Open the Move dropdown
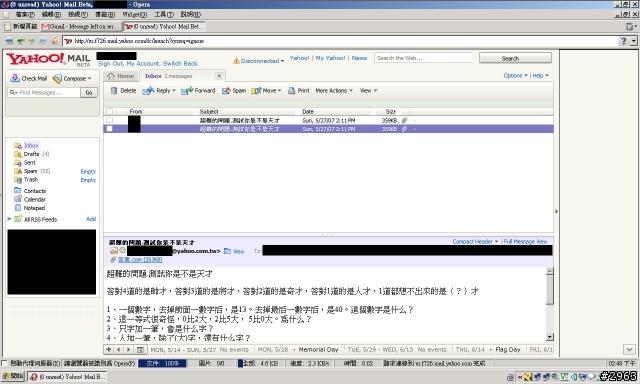This screenshot has height=384, width=640. pos(266,91)
